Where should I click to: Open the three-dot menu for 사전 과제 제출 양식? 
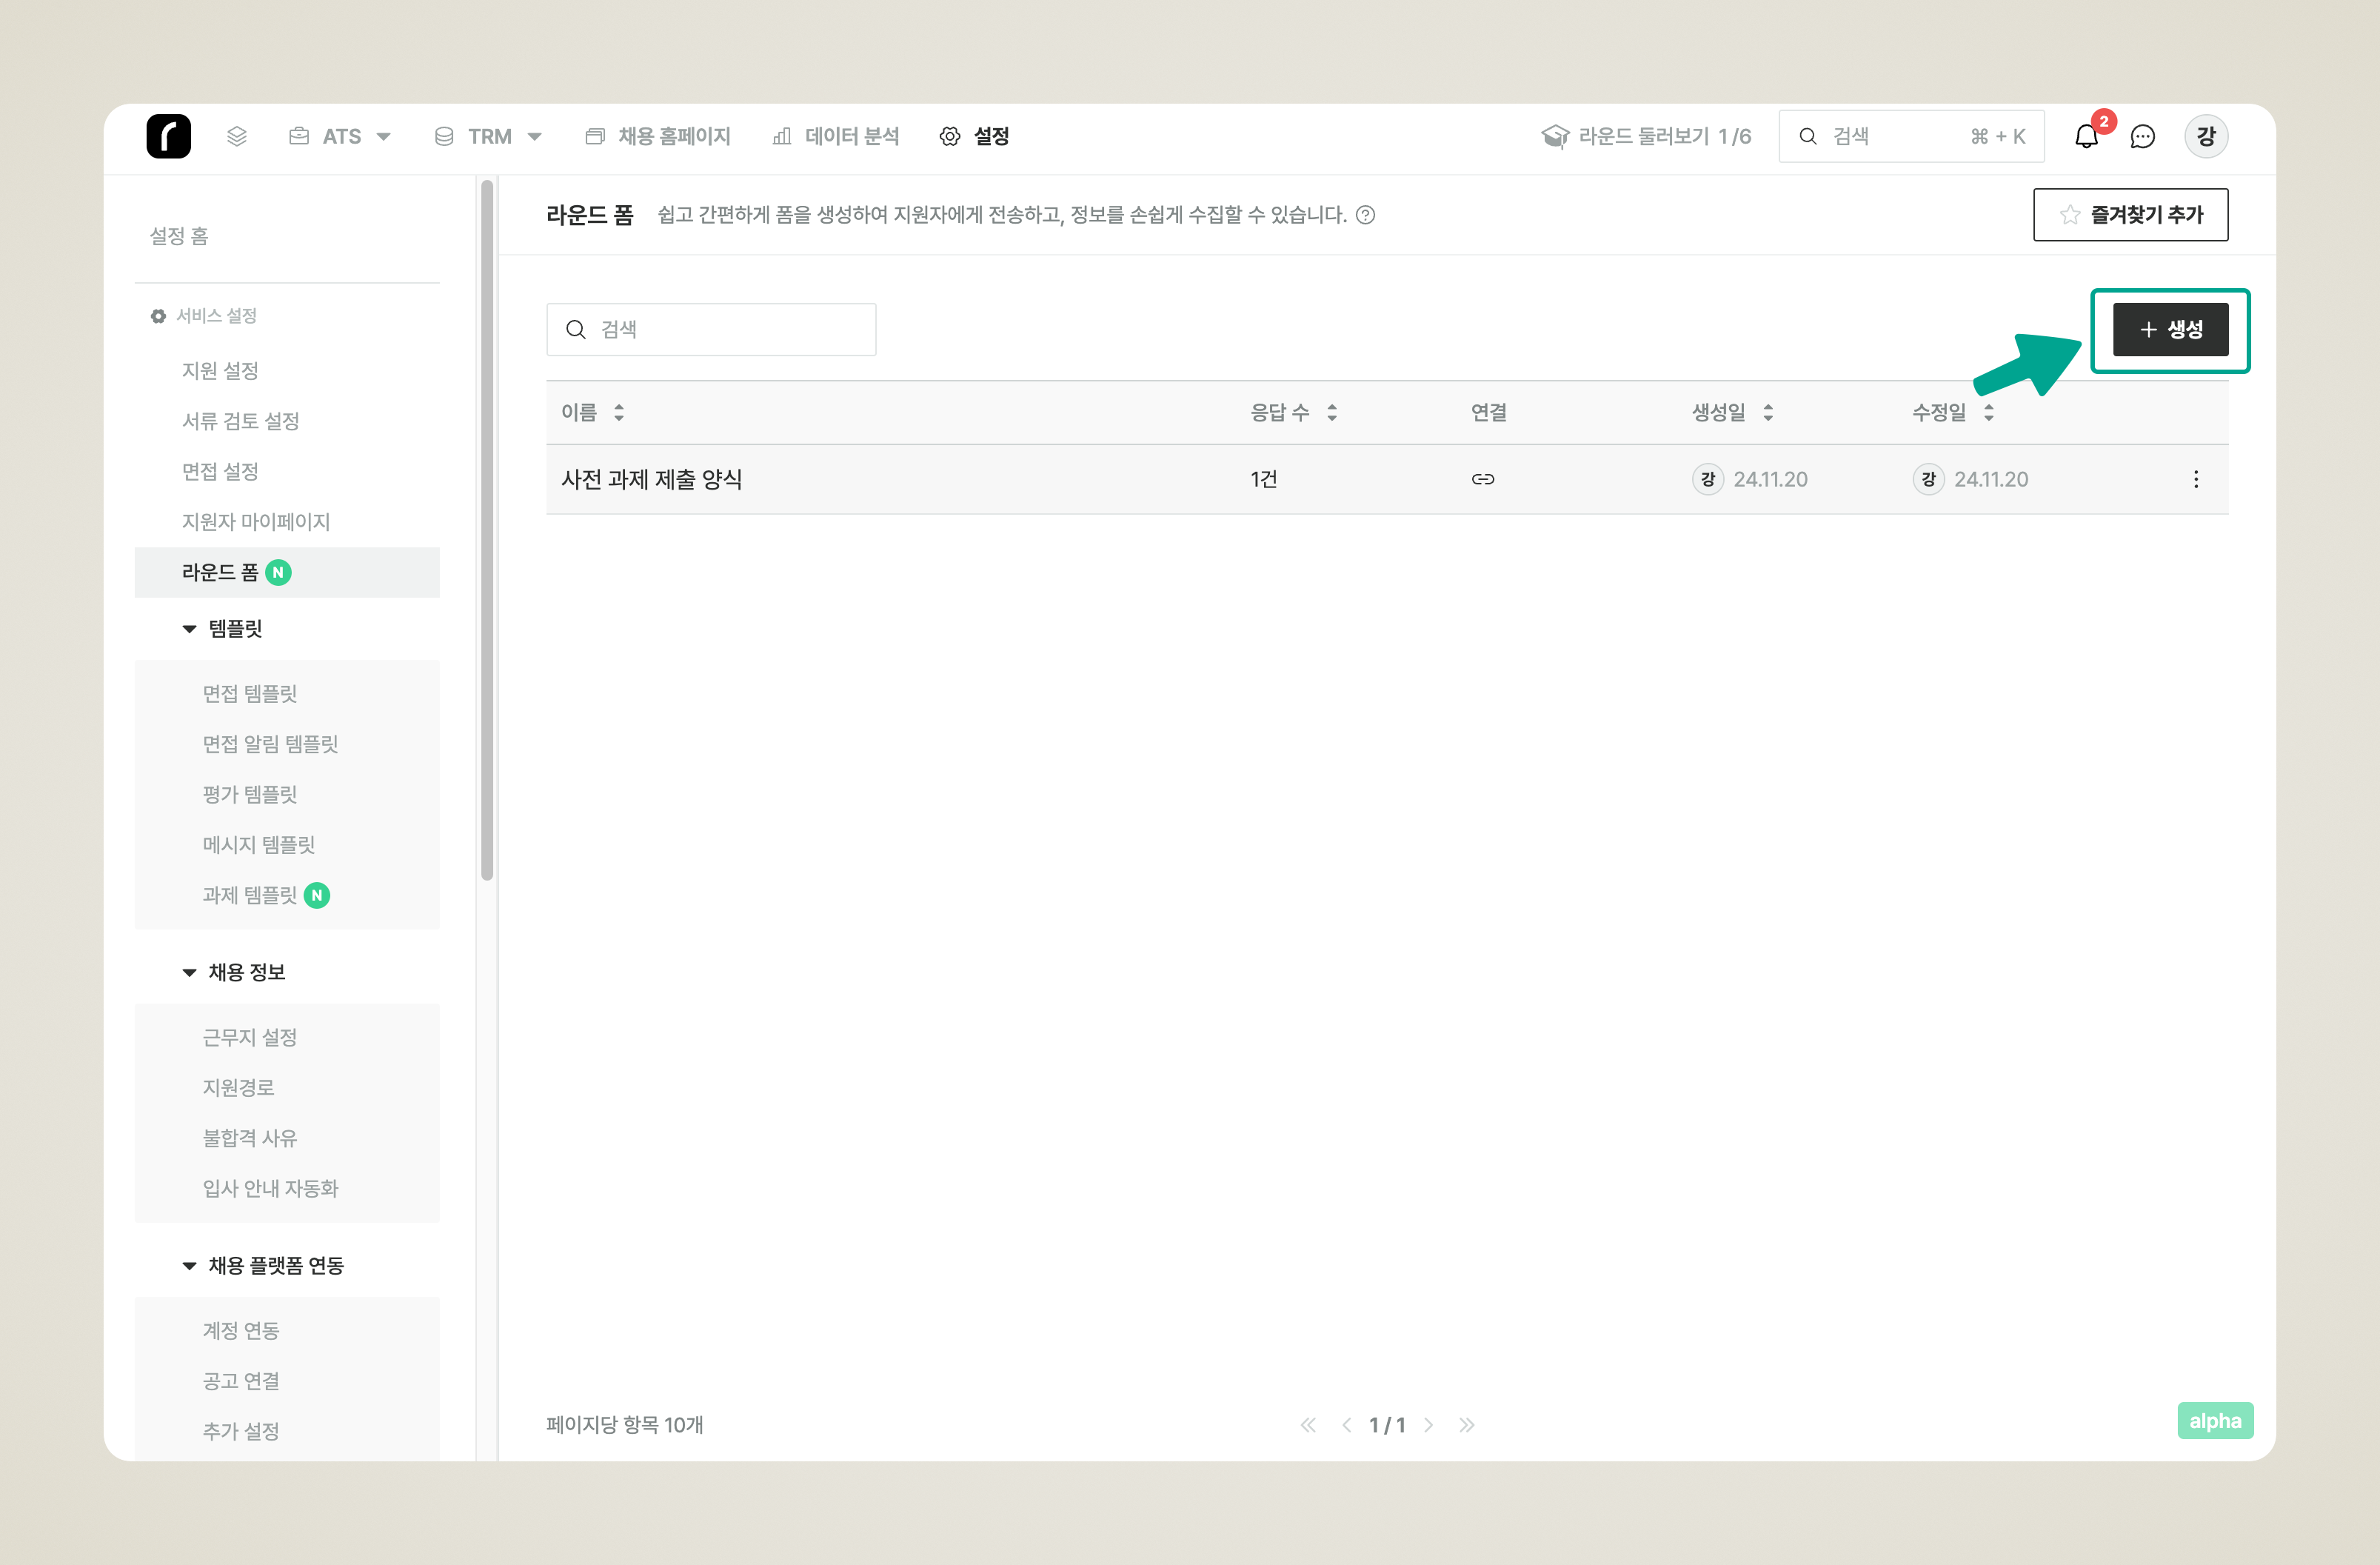[x=2195, y=479]
